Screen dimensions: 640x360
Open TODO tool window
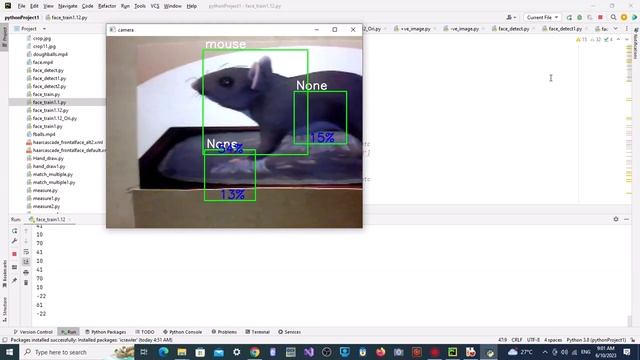point(144,332)
